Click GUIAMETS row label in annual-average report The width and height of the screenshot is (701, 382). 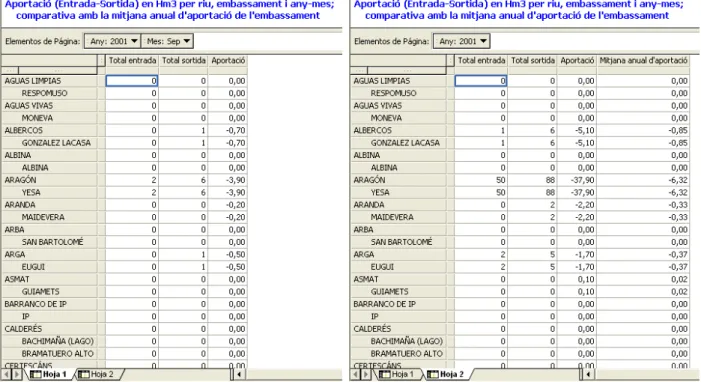point(398,292)
